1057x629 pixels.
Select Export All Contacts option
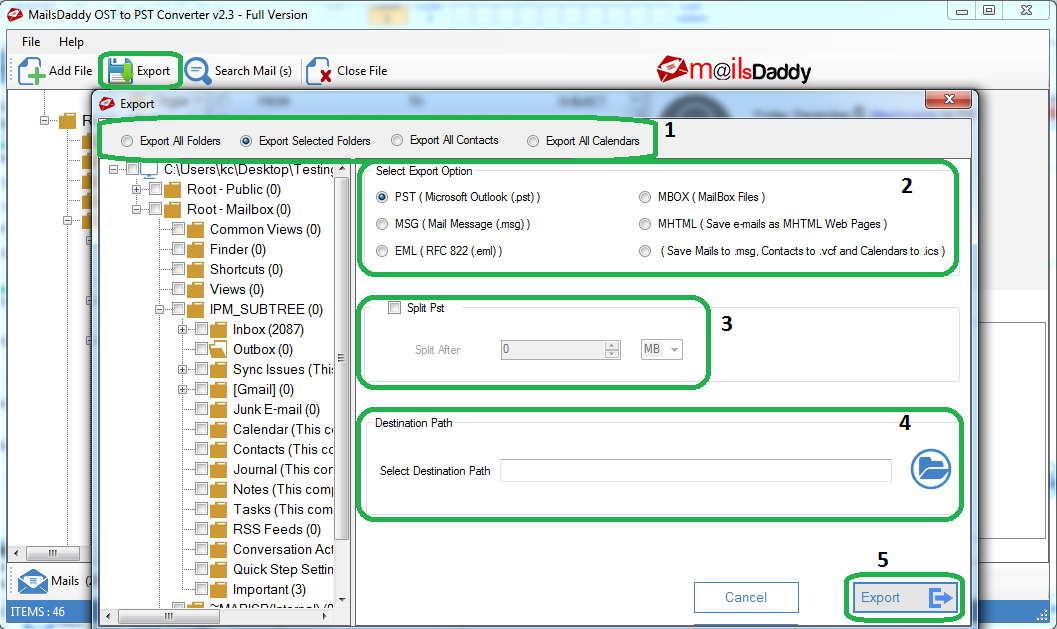click(397, 140)
